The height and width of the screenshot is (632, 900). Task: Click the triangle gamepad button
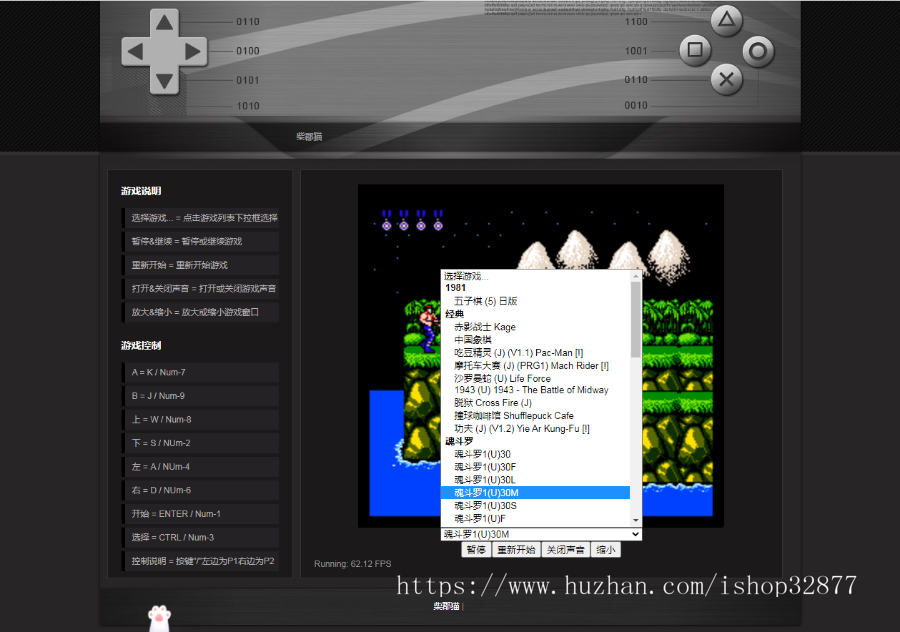click(x=726, y=20)
